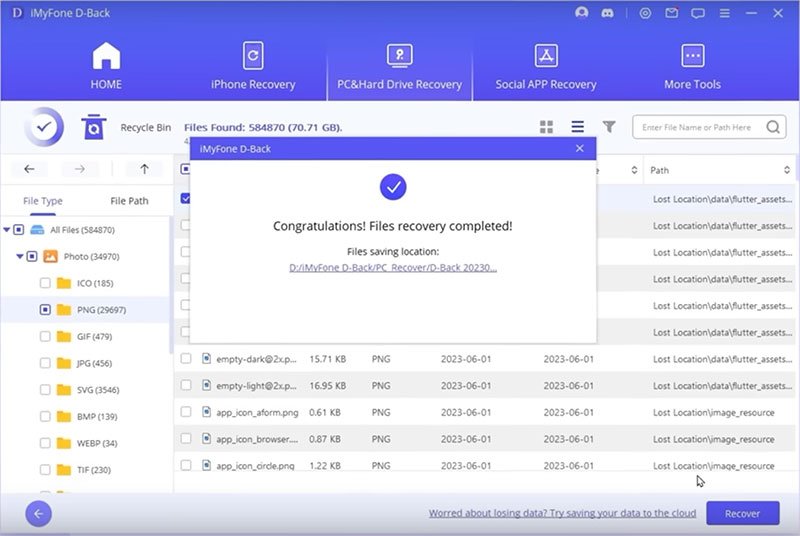Select the SVG folder icon
Viewport: 800px width, 536px height.
tap(64, 390)
